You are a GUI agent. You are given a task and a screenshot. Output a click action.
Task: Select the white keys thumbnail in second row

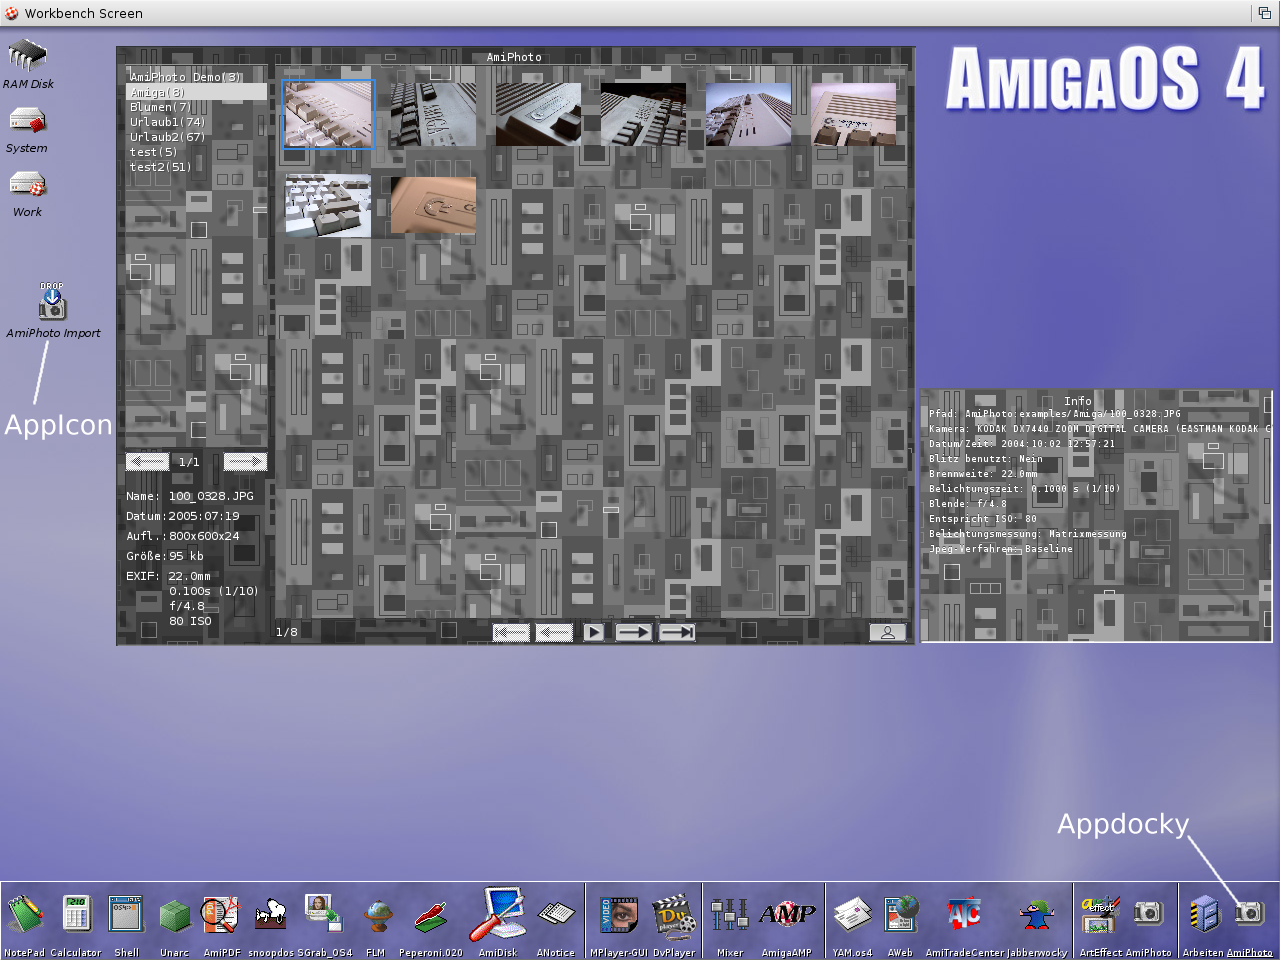(328, 205)
